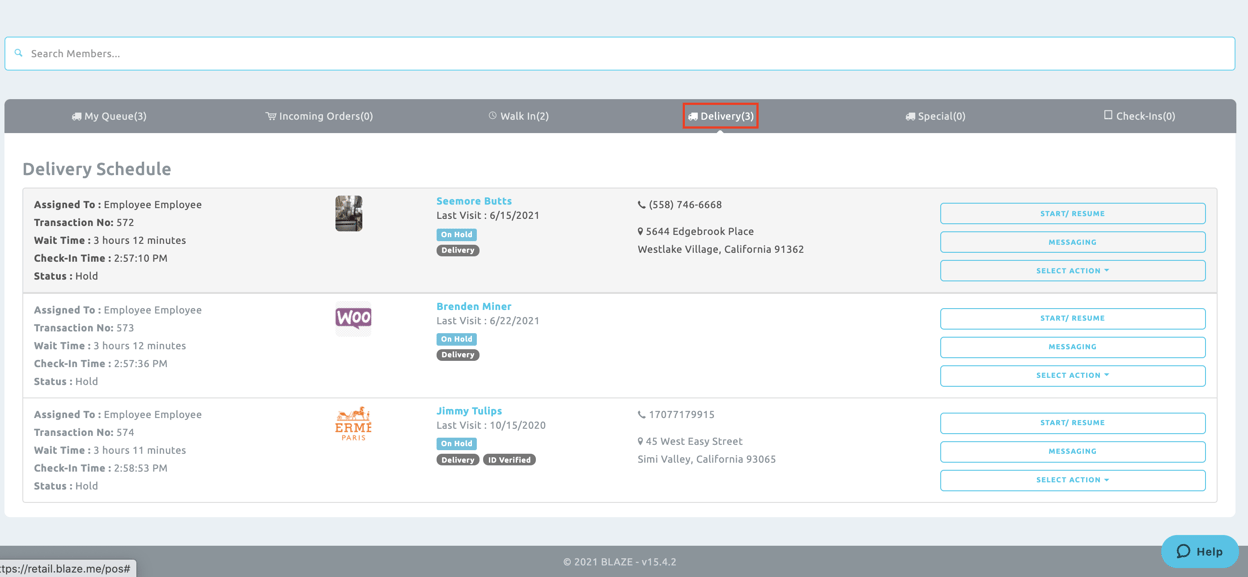This screenshot has height=577, width=1248.
Task: Click On Hold badge for Jimmy Tulips
Action: click(x=457, y=443)
